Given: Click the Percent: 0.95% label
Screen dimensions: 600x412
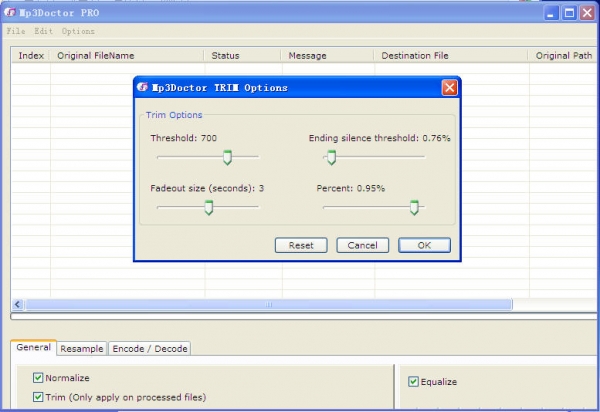Looking at the screenshot, I should point(351,188).
